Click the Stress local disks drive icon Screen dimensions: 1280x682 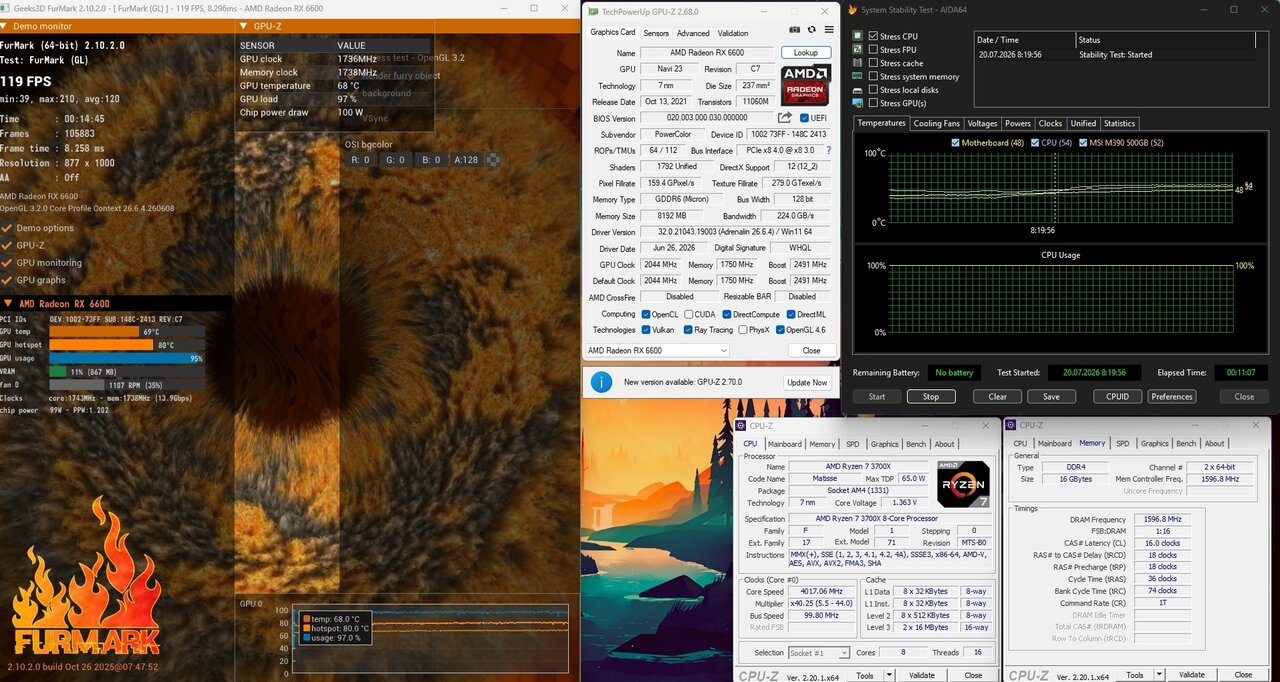click(x=858, y=90)
